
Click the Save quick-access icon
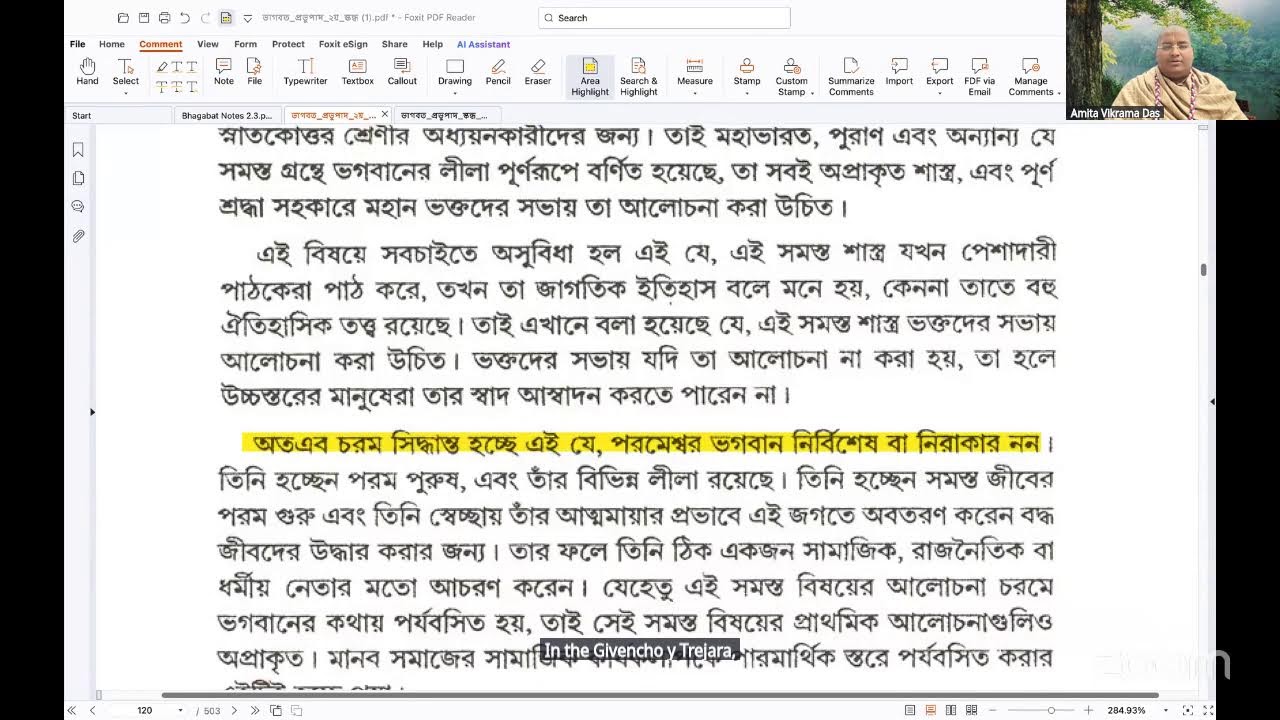tap(144, 18)
